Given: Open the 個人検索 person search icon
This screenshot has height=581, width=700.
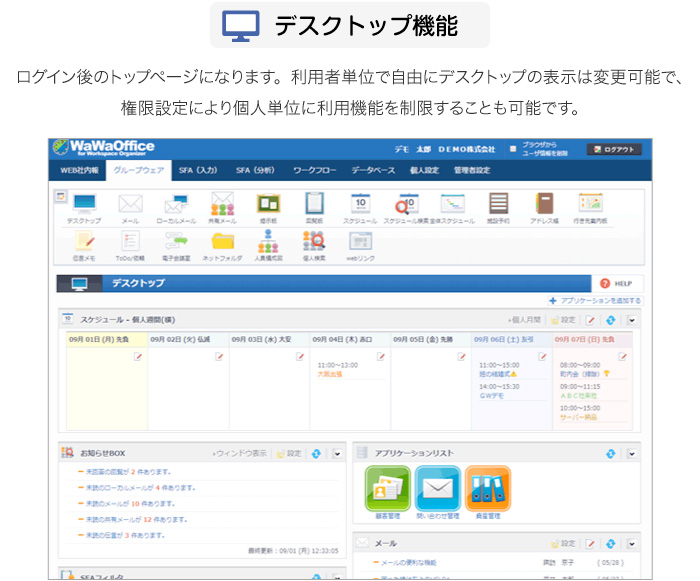Looking at the screenshot, I should click(314, 243).
